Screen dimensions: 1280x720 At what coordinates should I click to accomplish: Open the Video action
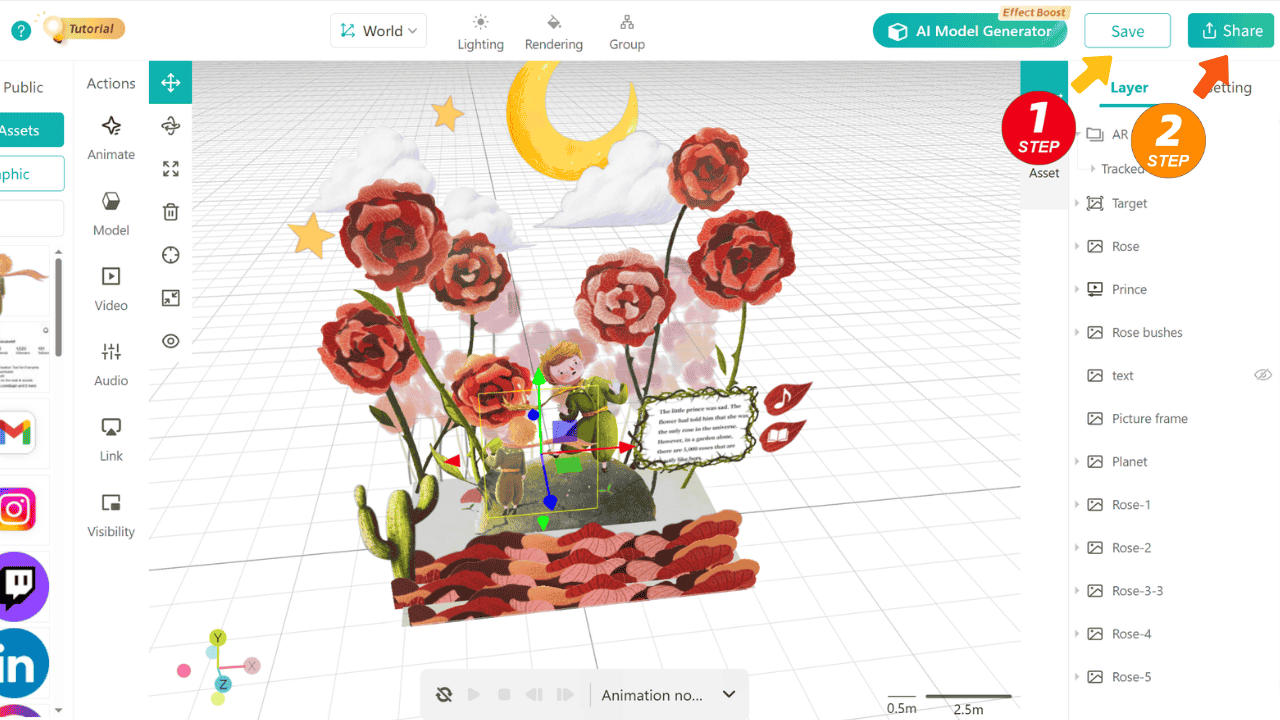click(x=111, y=288)
